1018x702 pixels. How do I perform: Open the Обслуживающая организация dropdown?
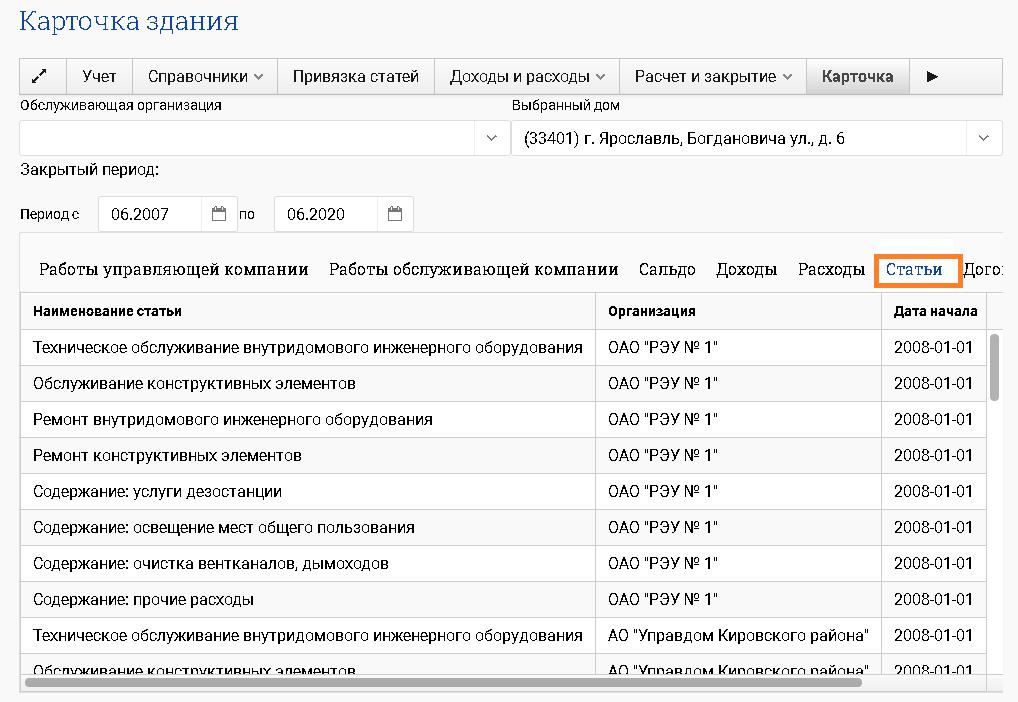coord(491,139)
